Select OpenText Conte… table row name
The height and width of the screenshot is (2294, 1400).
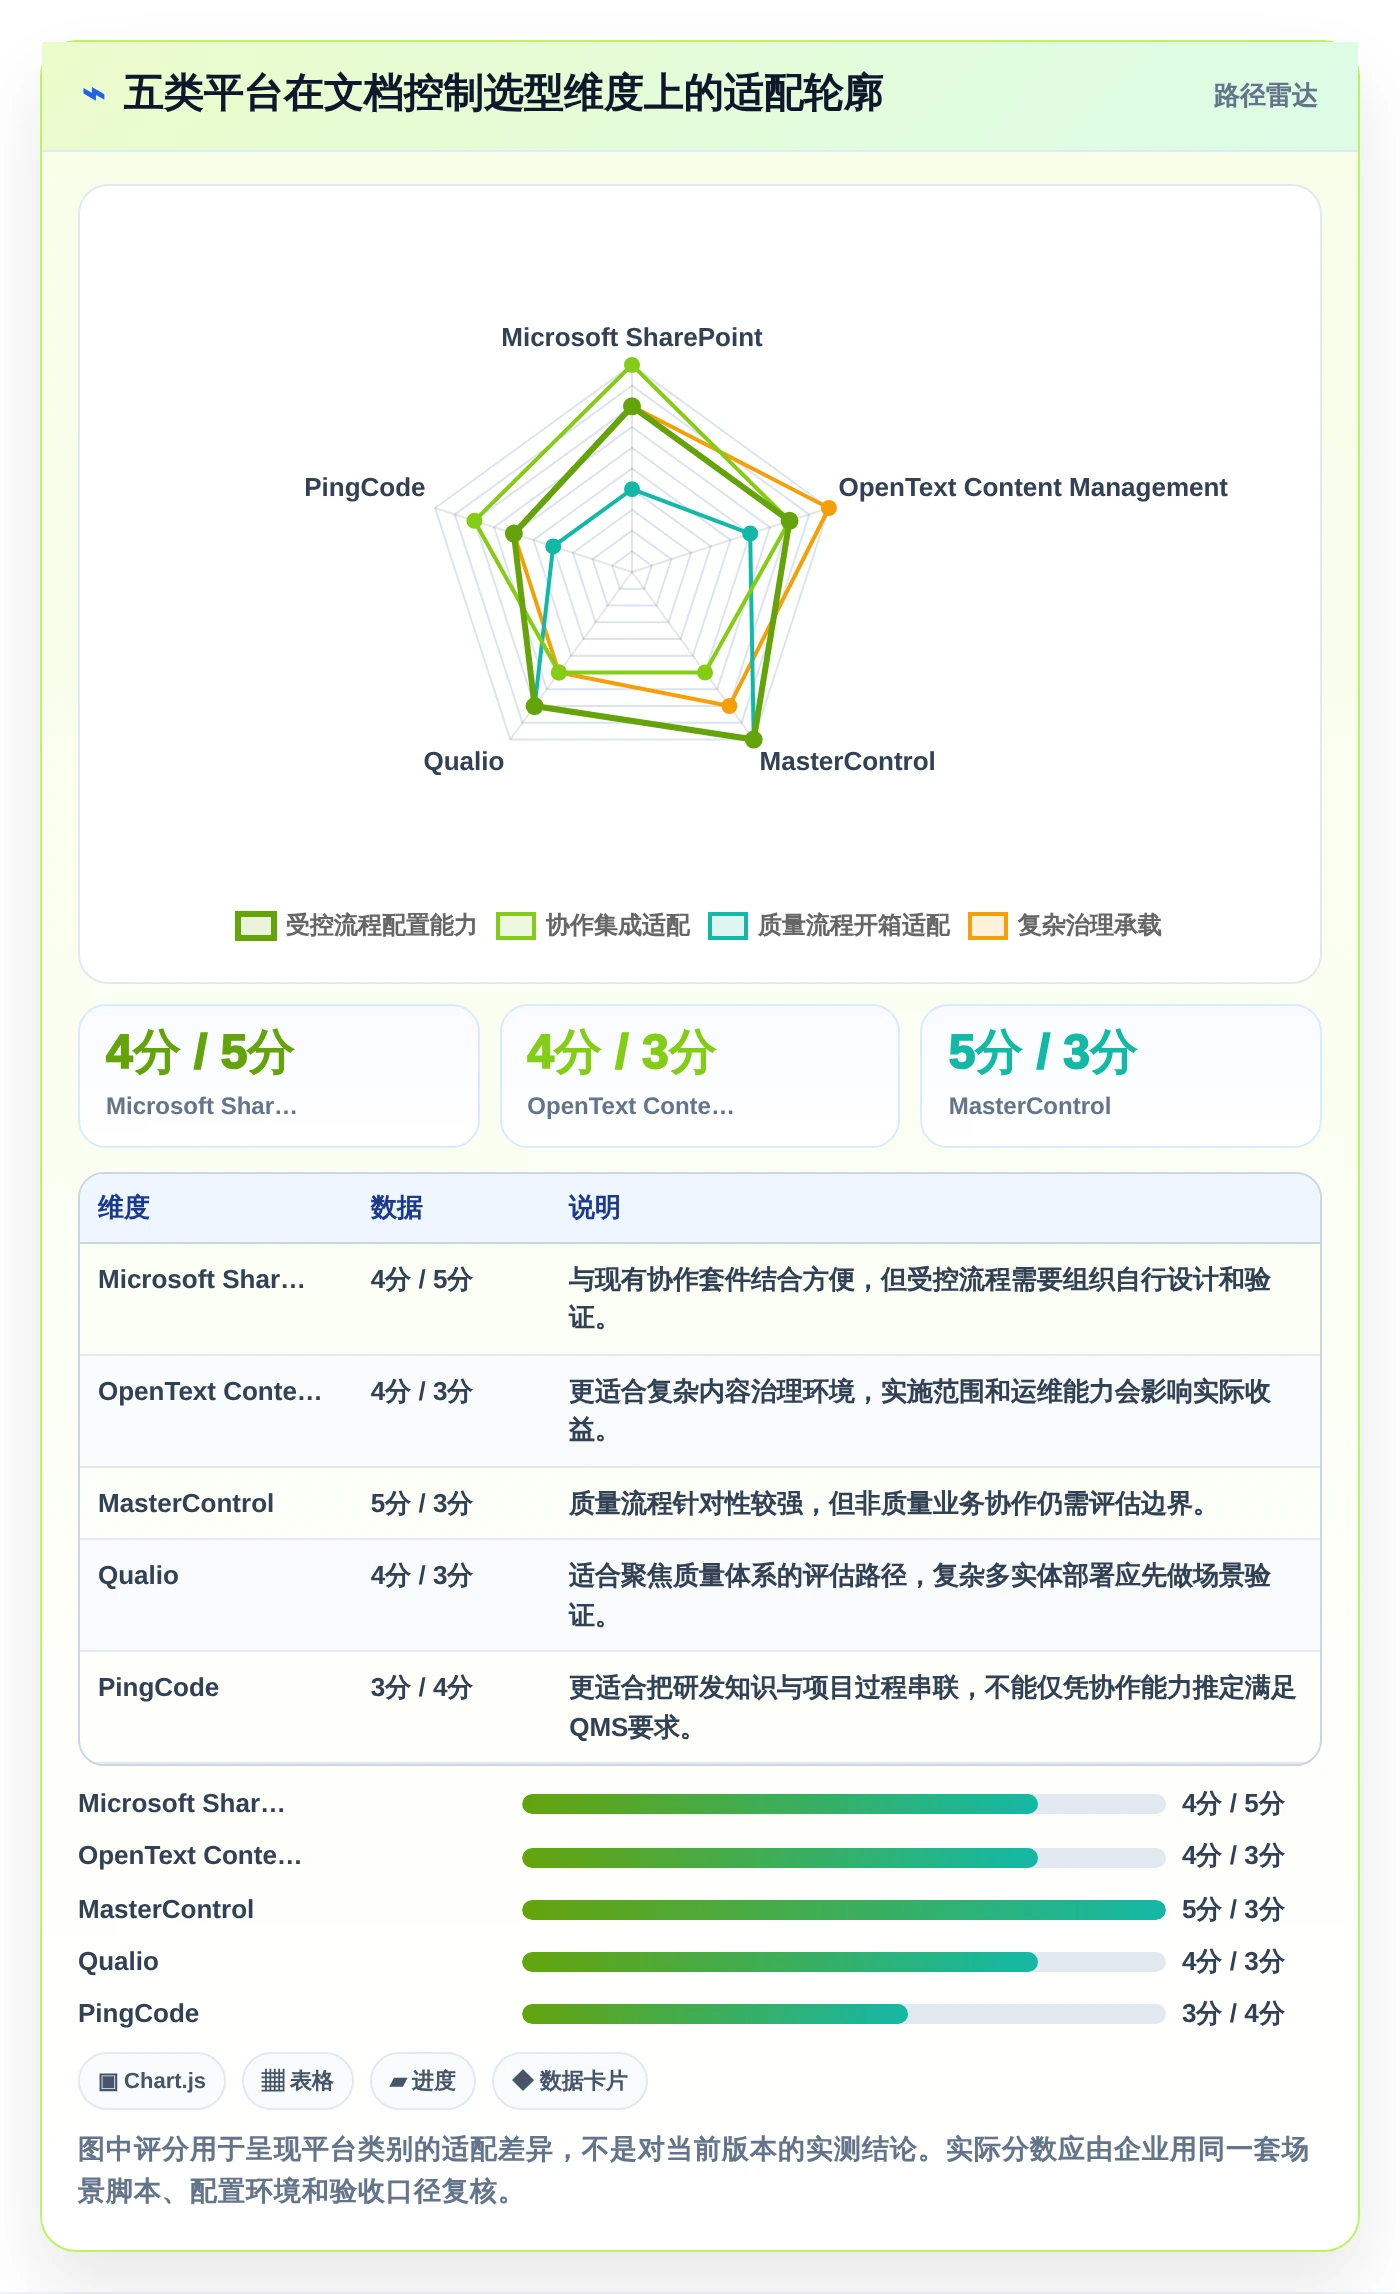[x=210, y=1392]
